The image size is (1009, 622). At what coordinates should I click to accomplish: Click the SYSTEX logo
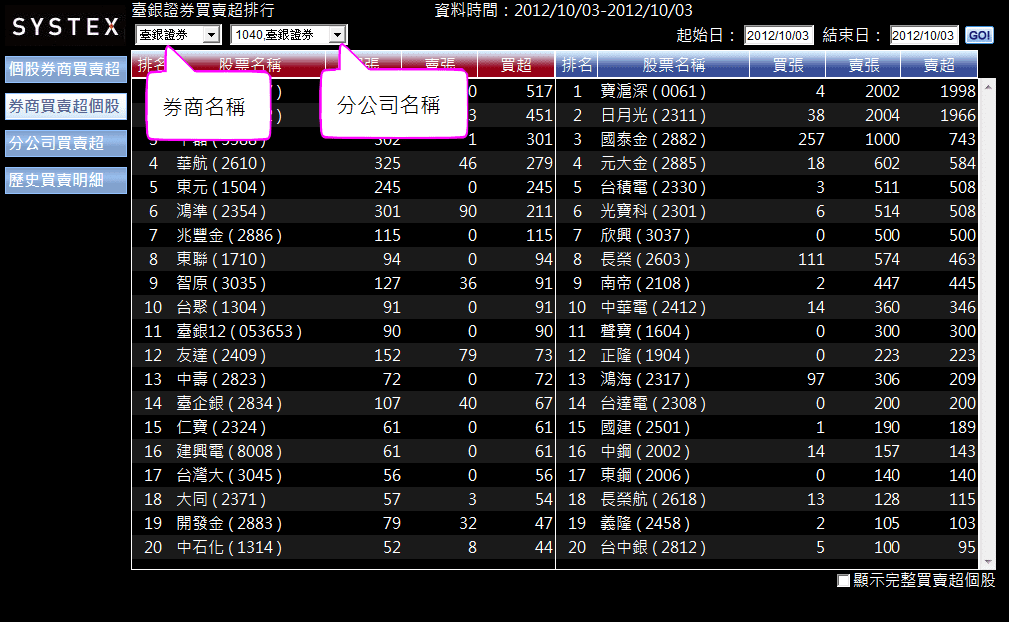pos(65,27)
